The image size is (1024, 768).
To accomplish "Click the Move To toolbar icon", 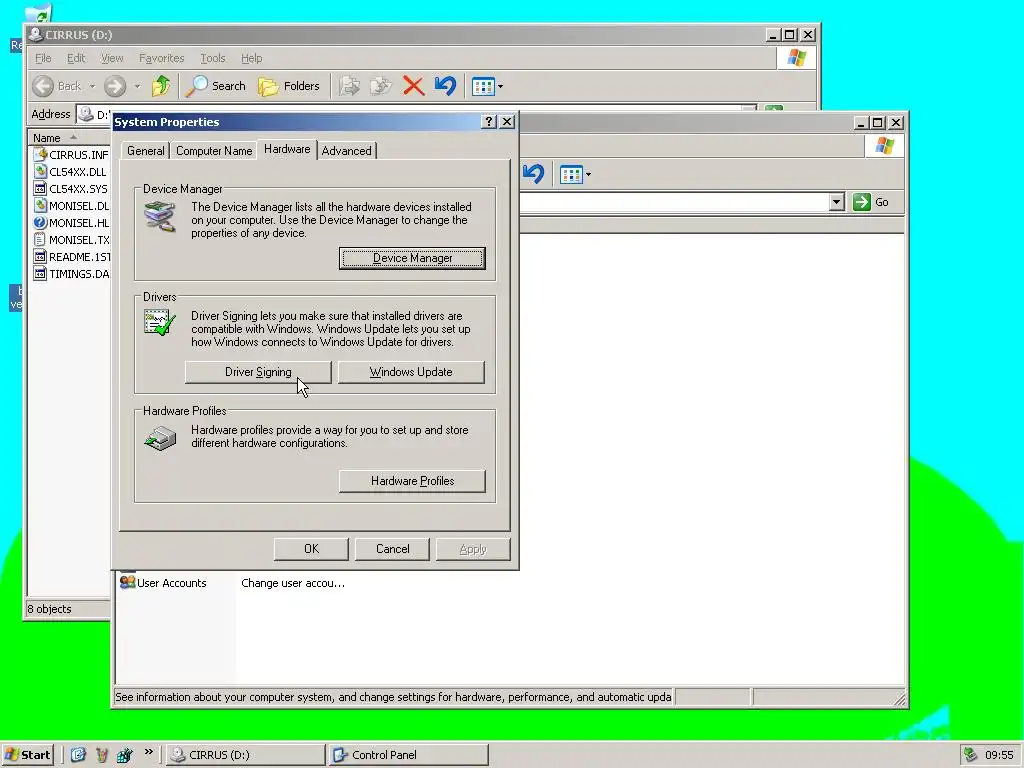I will pyautogui.click(x=349, y=86).
